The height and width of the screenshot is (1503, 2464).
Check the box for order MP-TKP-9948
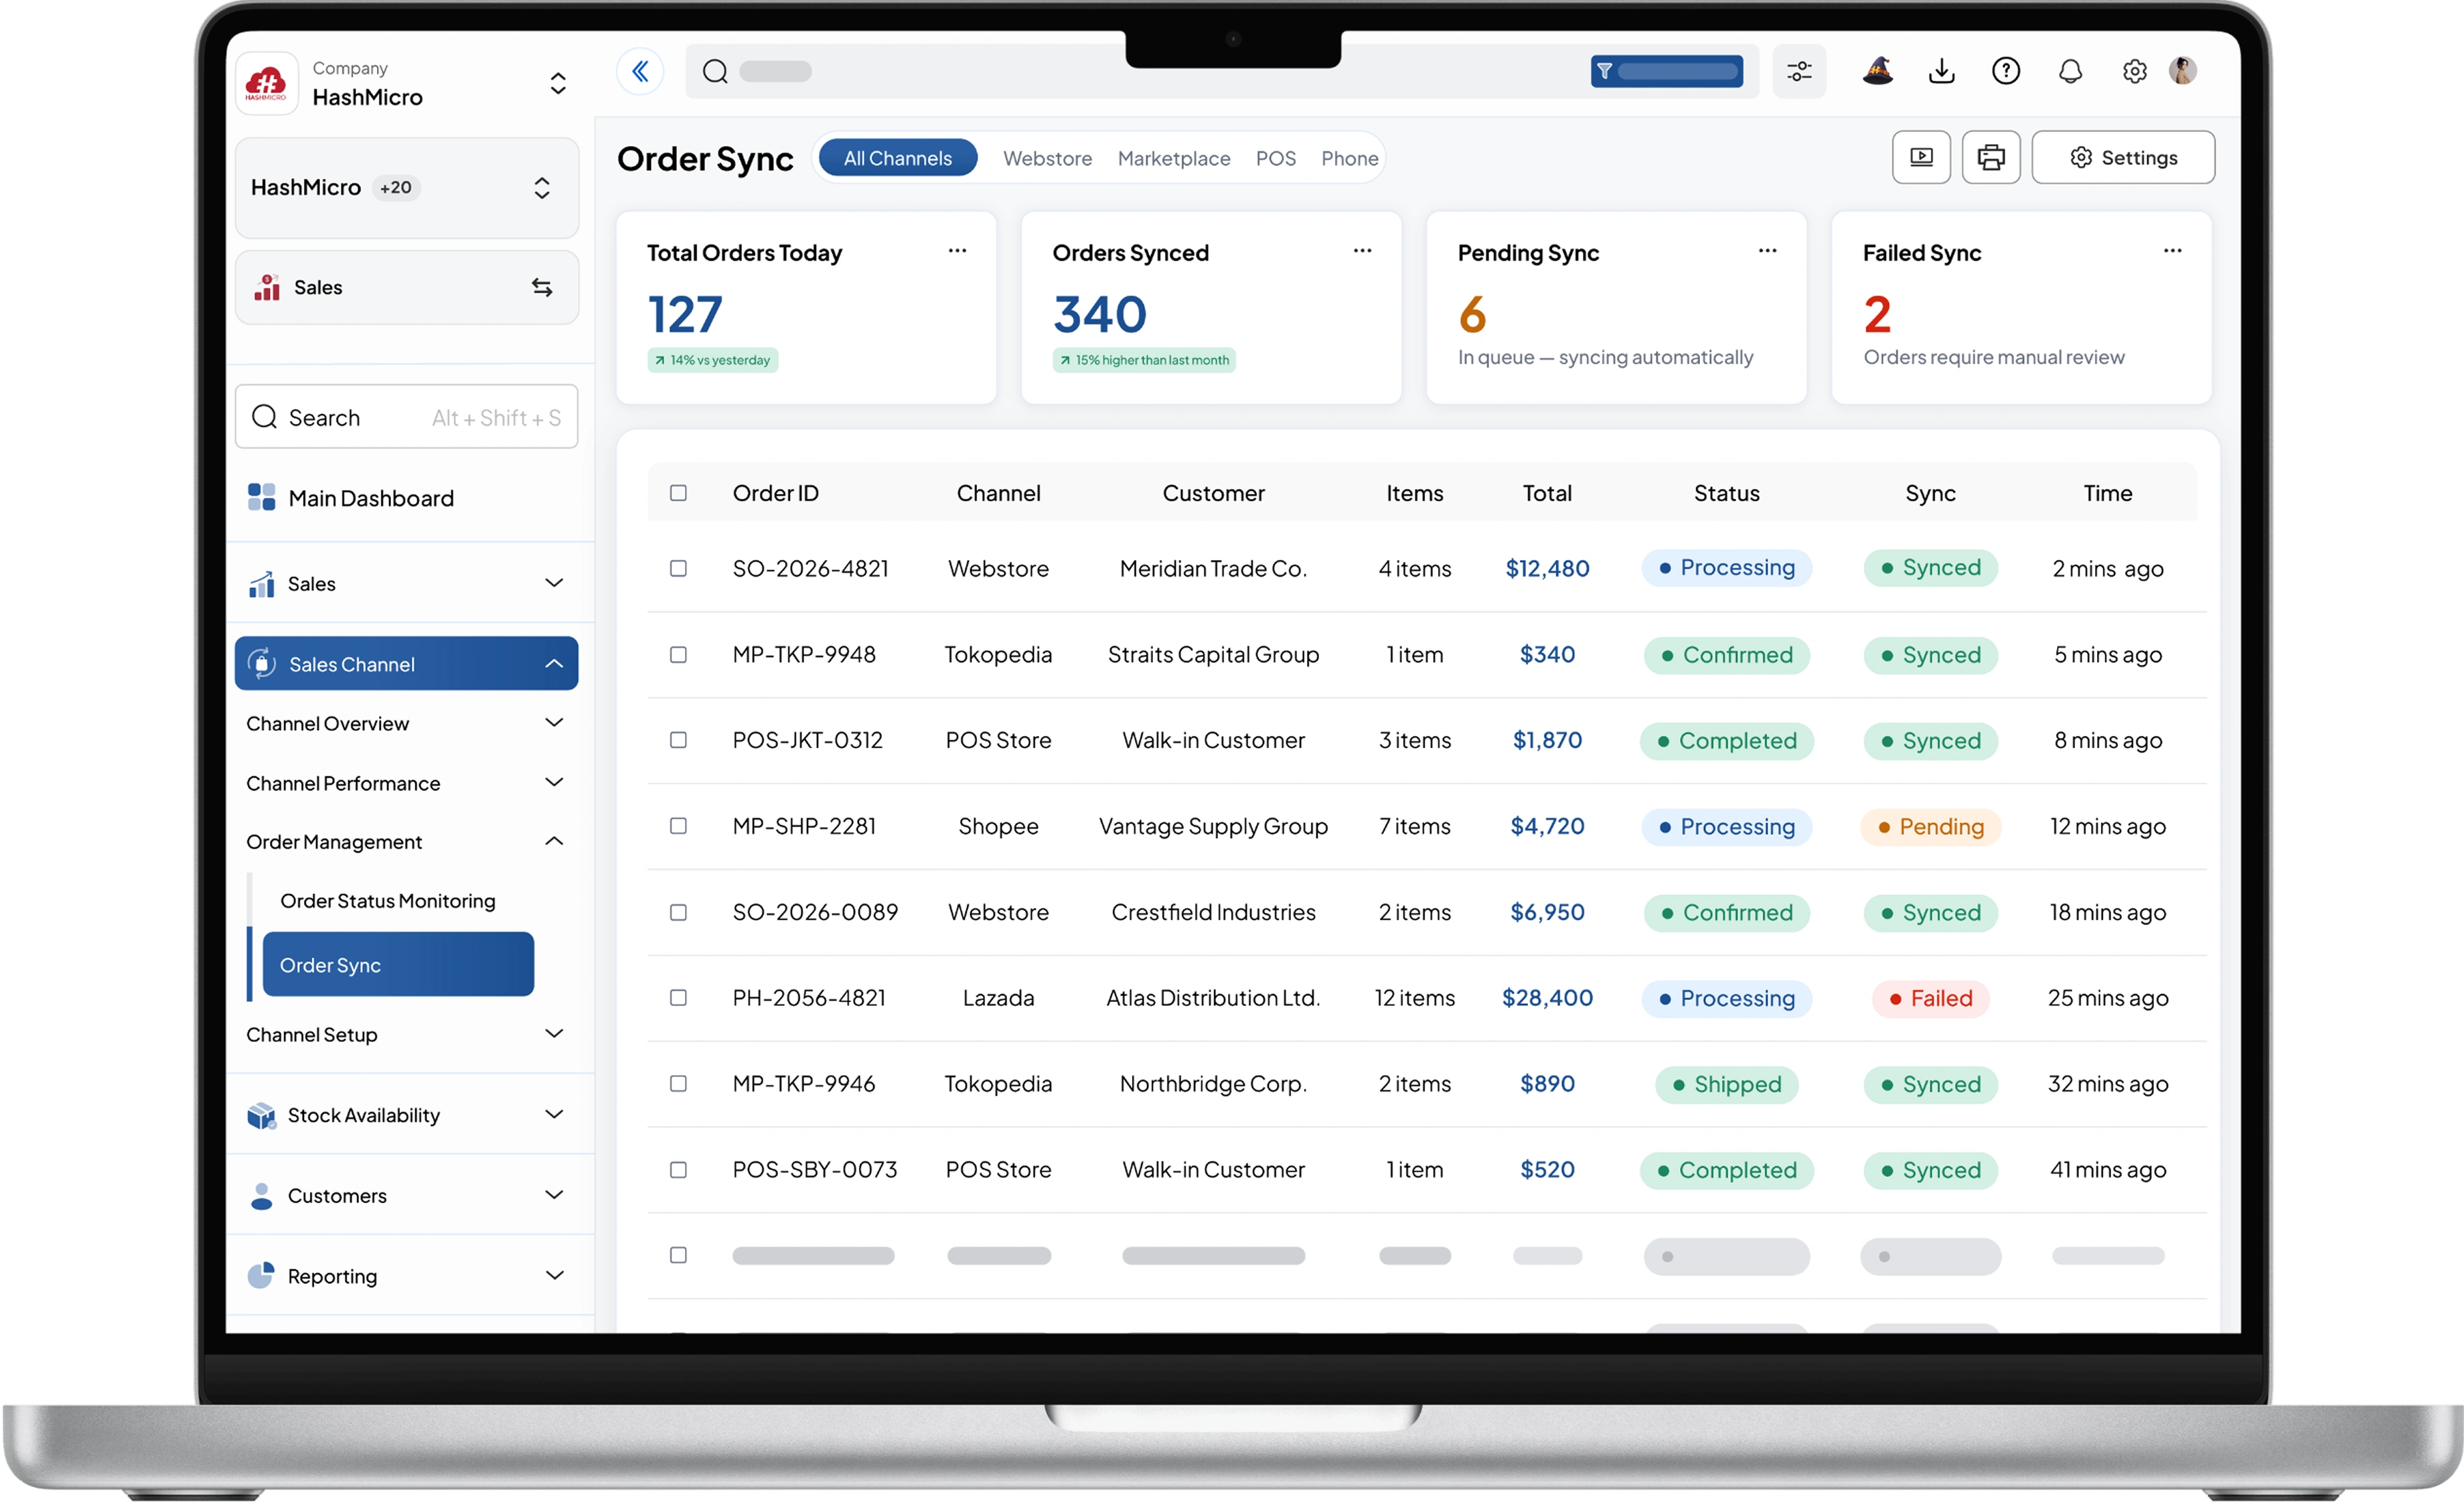point(678,654)
